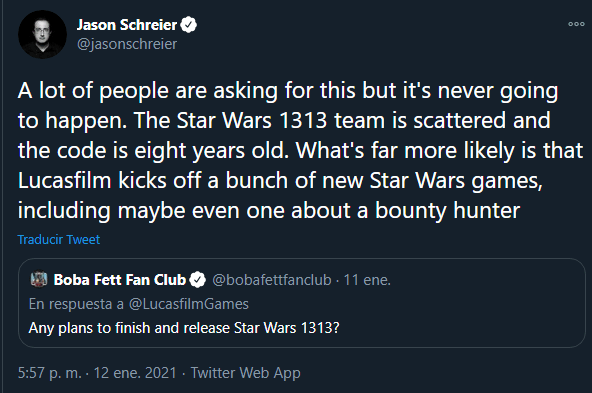Click the quoted tweet's 11 ene. date
This screenshot has width=592, height=393.
click(367, 280)
